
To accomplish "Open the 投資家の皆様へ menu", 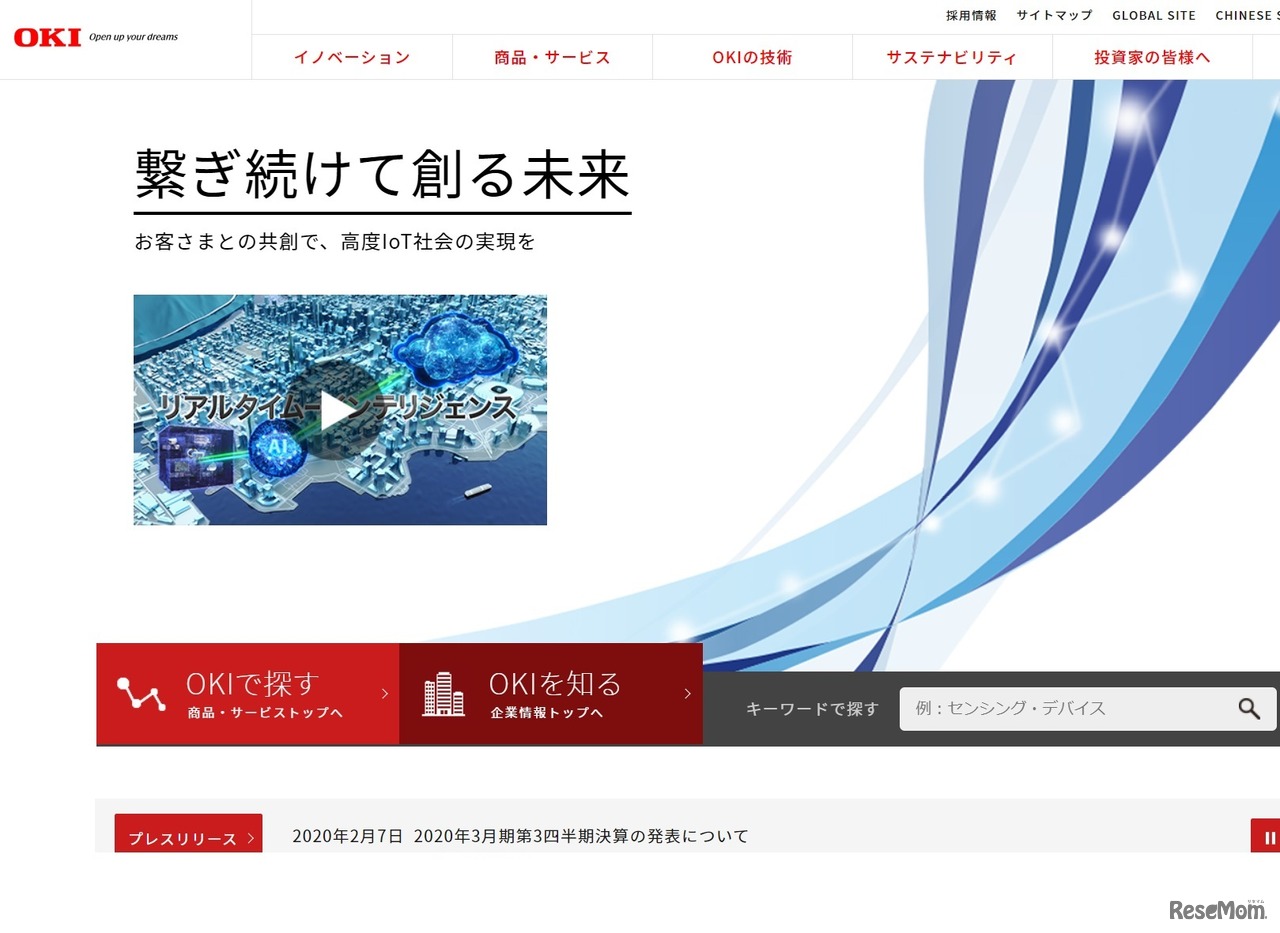I will pos(1152,57).
